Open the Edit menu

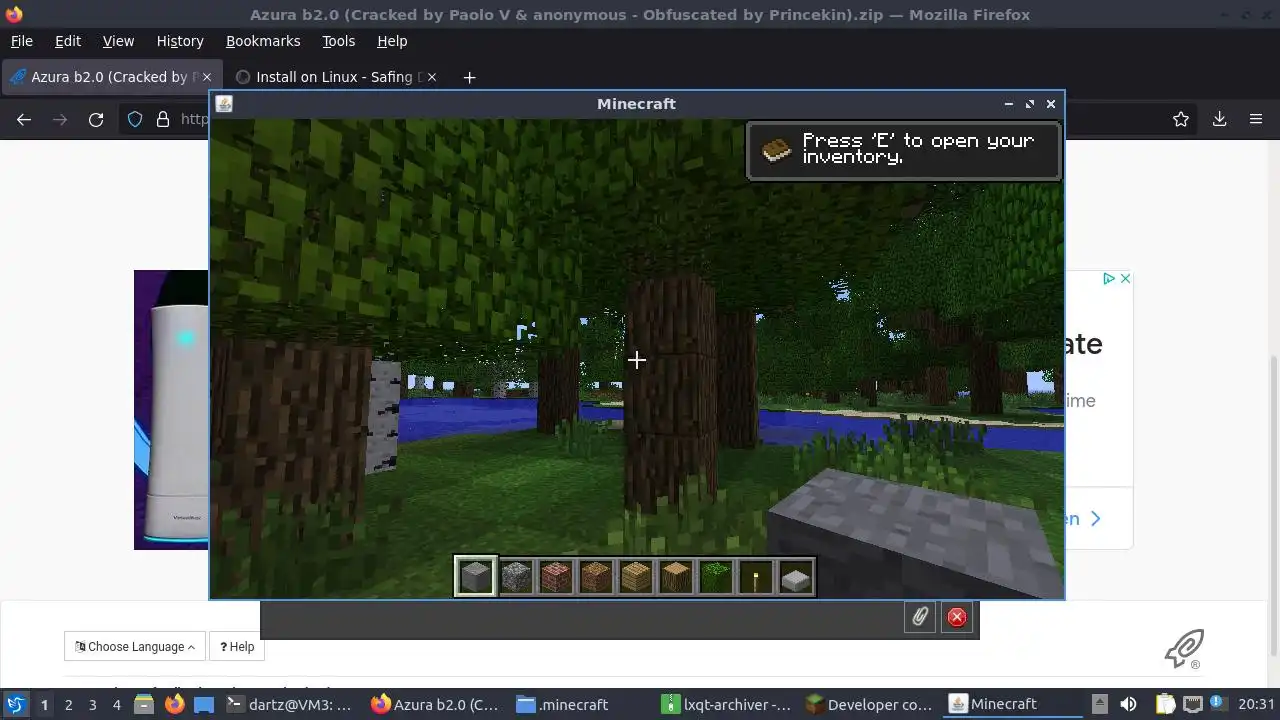click(68, 41)
